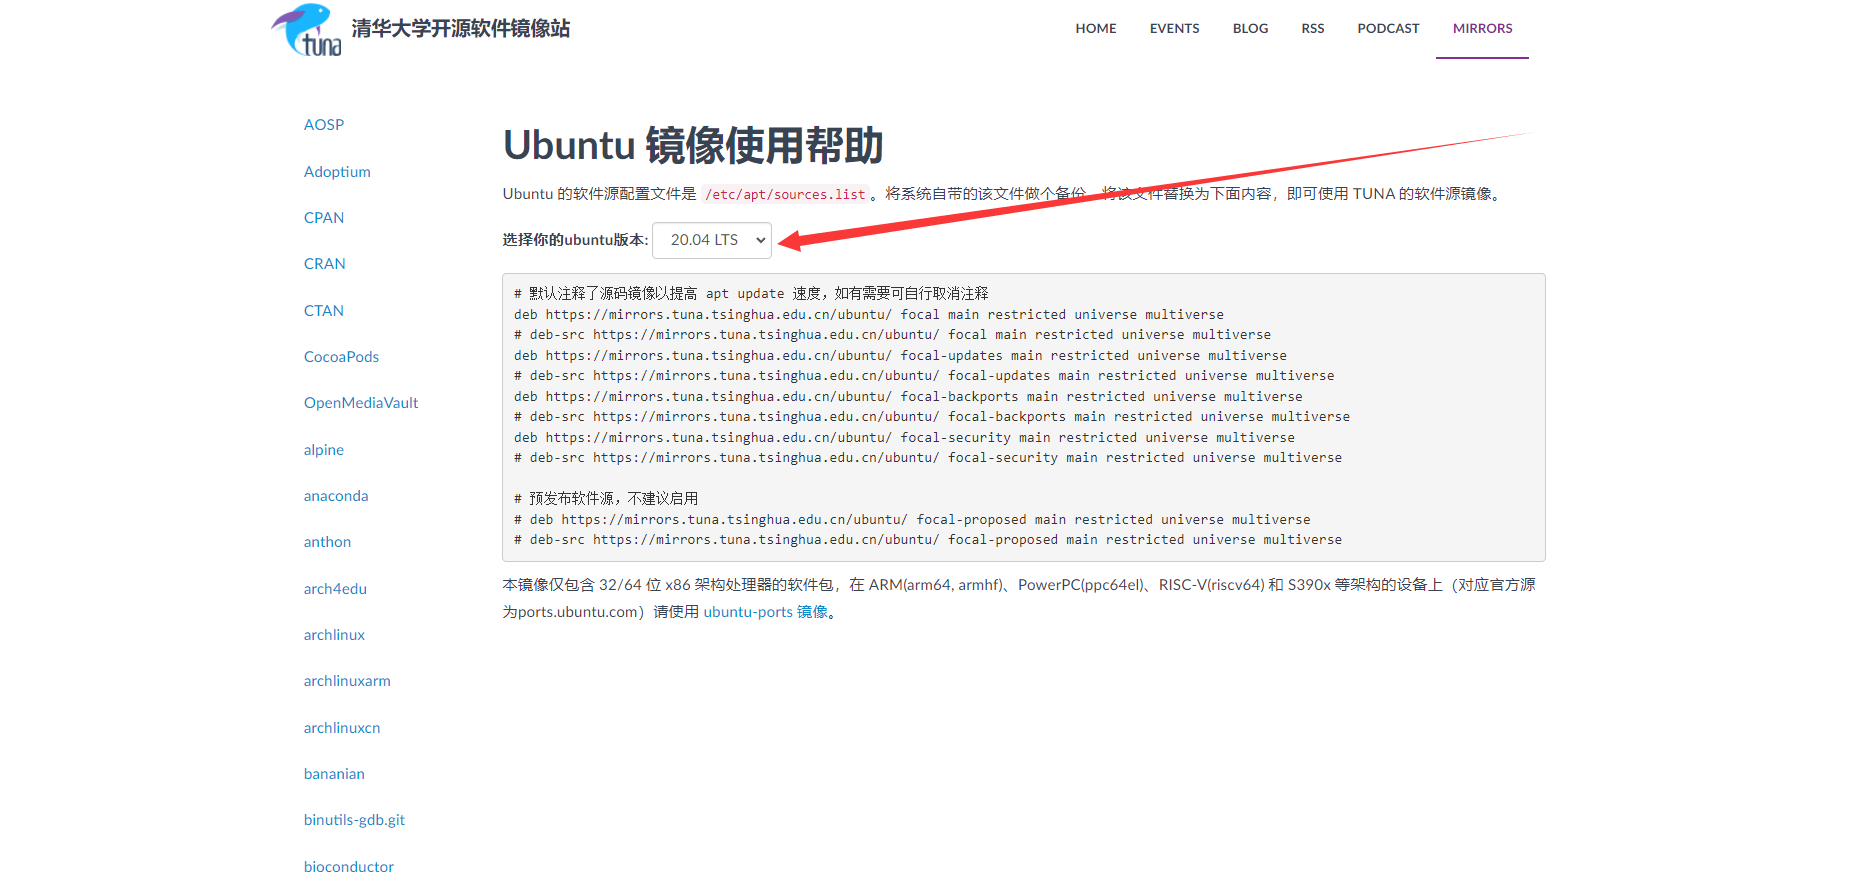1850x890 pixels.
Task: Go to HOME in the top navigation
Action: tap(1096, 29)
